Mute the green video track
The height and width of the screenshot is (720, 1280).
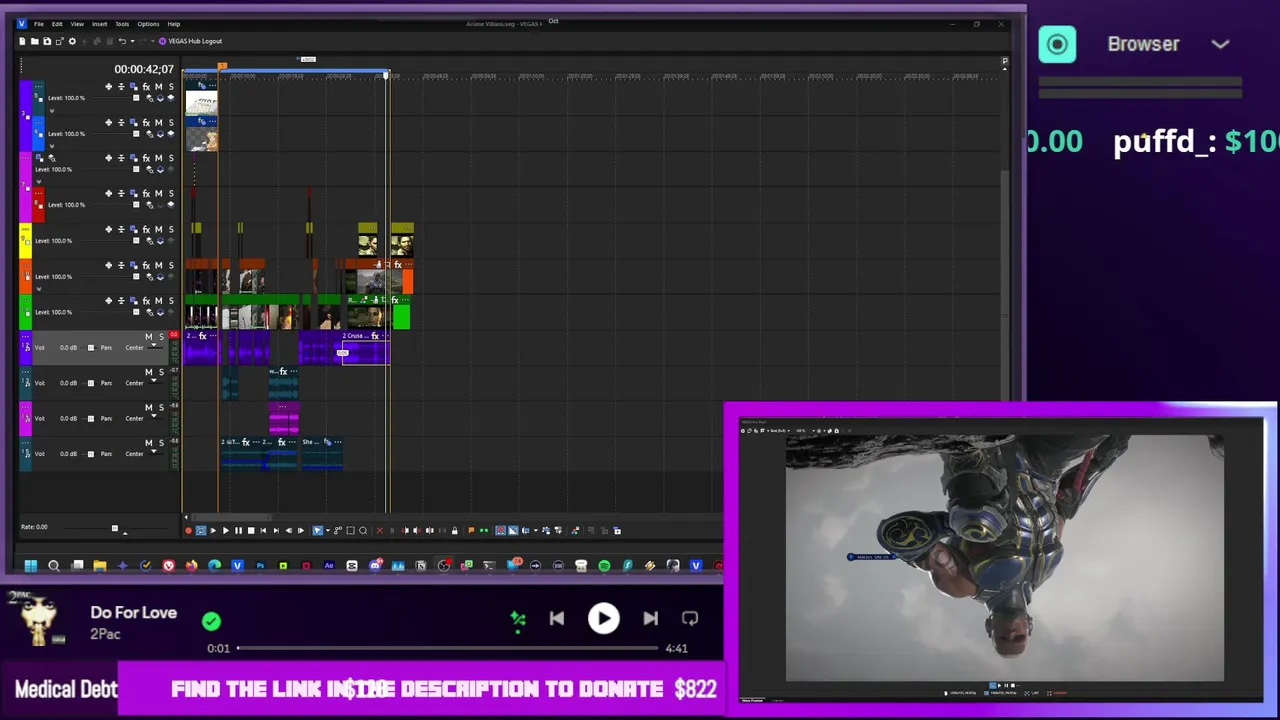click(x=158, y=301)
